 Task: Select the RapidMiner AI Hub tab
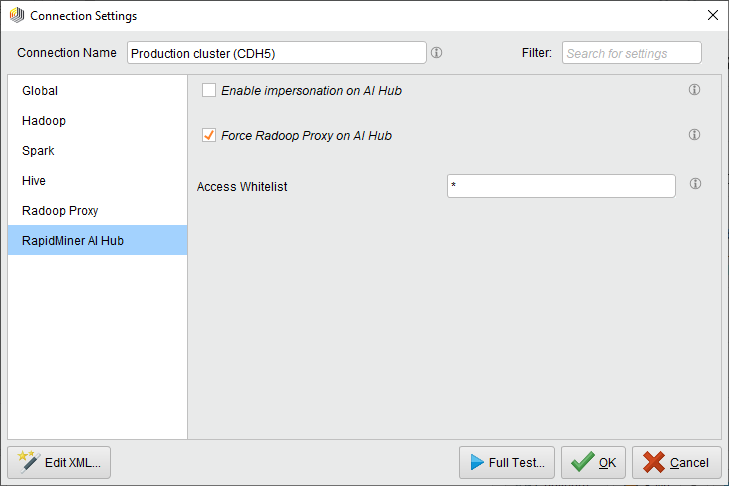(73, 241)
